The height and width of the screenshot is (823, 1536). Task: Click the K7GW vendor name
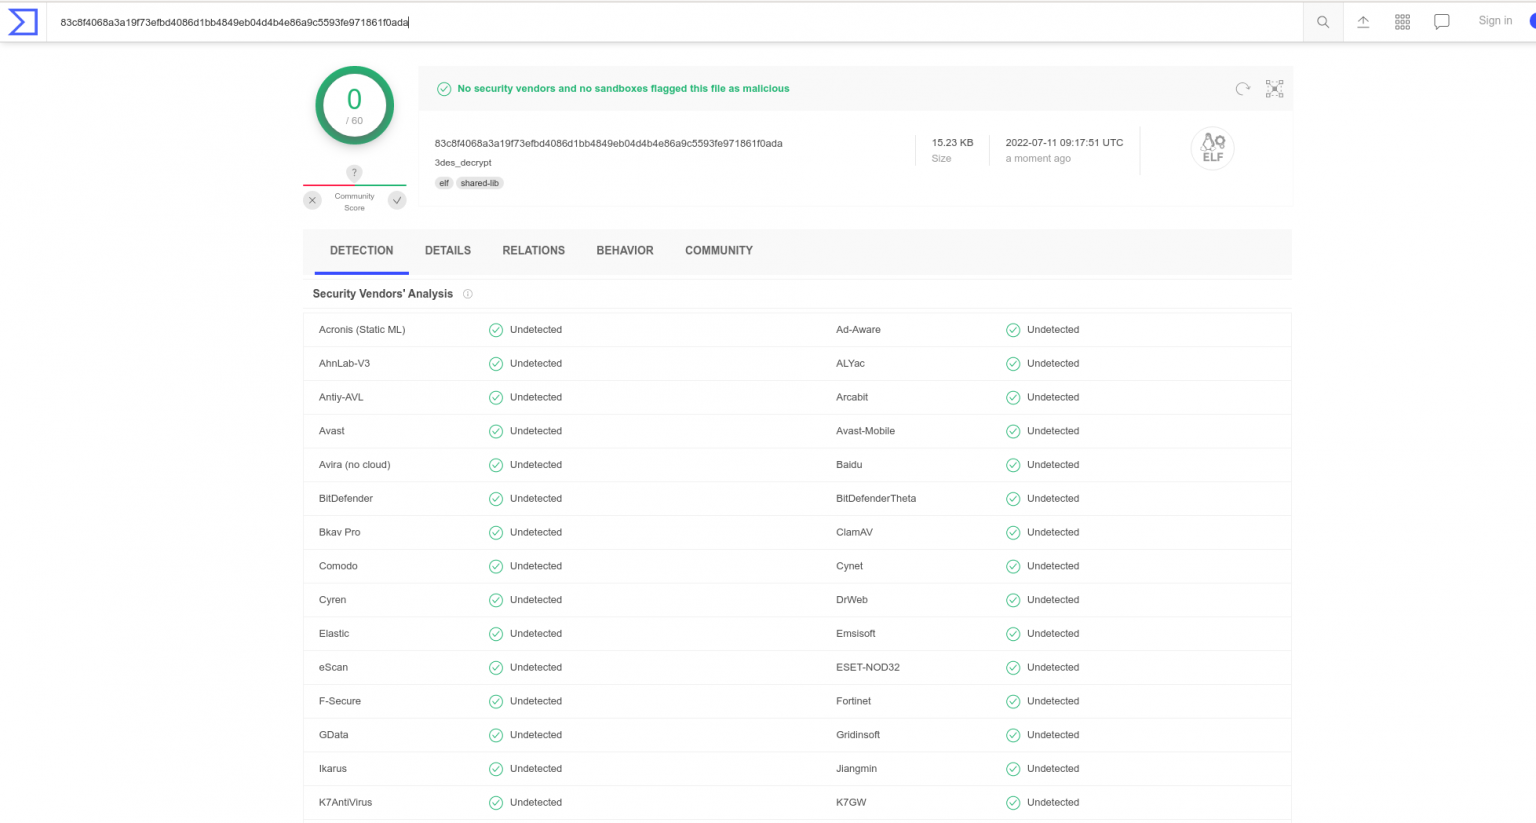tap(851, 803)
